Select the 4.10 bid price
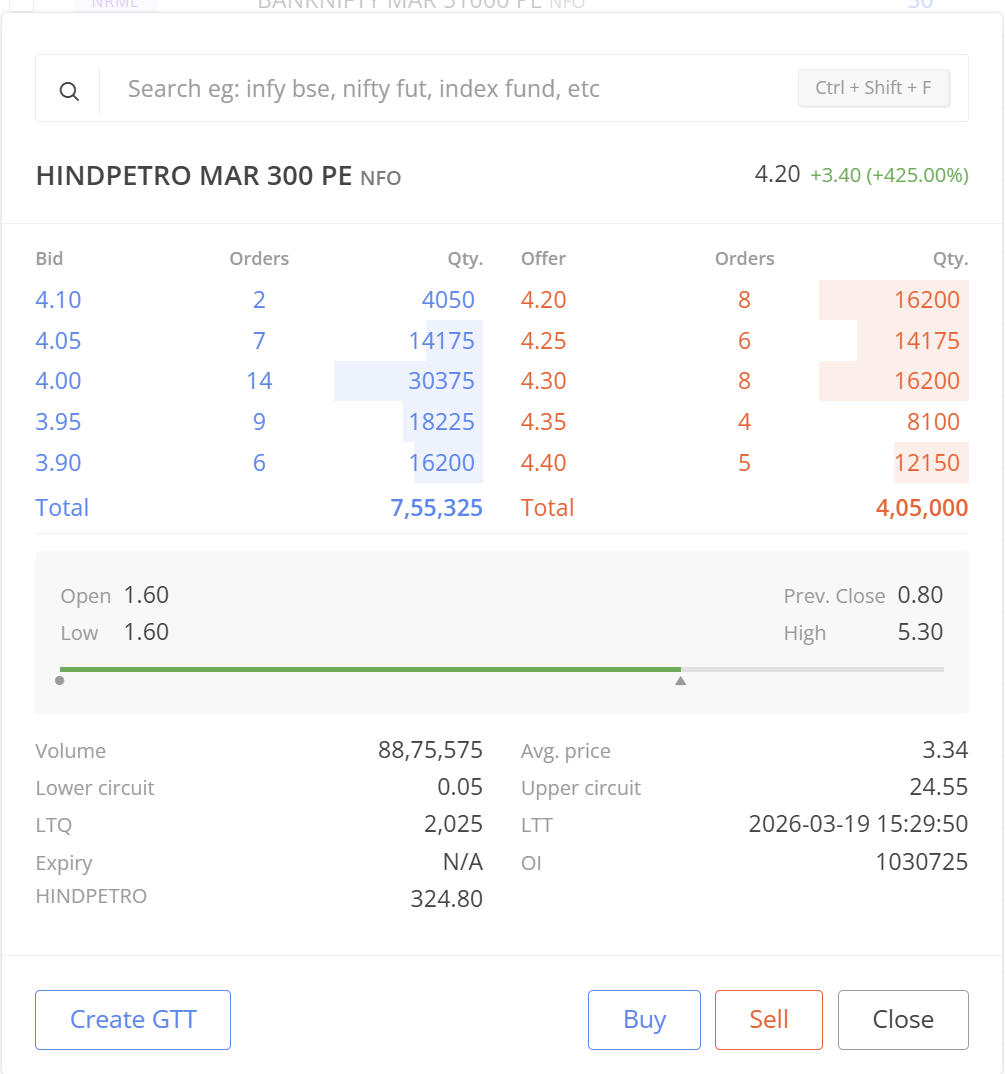 pyautogui.click(x=58, y=300)
